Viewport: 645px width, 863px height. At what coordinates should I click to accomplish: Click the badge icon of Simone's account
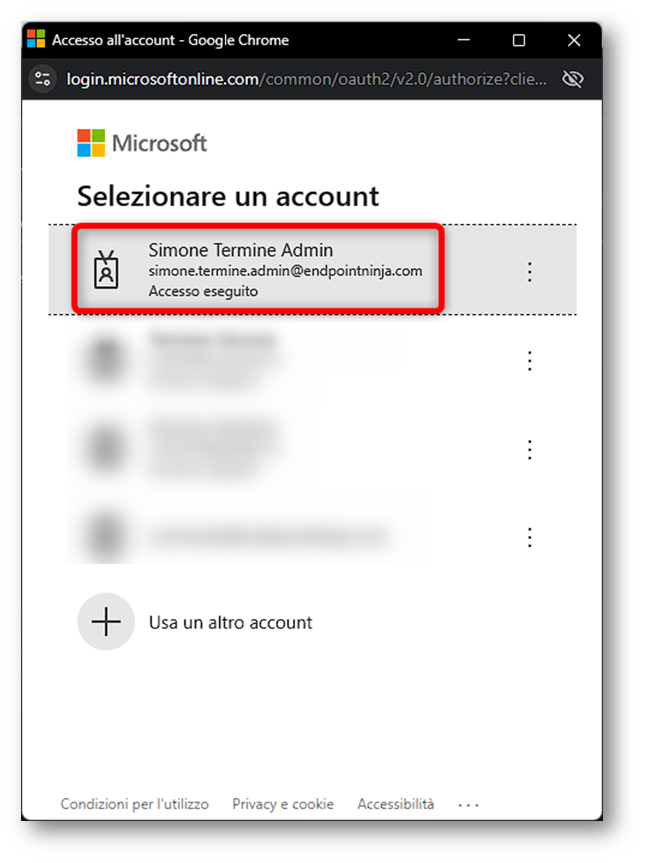click(x=106, y=270)
